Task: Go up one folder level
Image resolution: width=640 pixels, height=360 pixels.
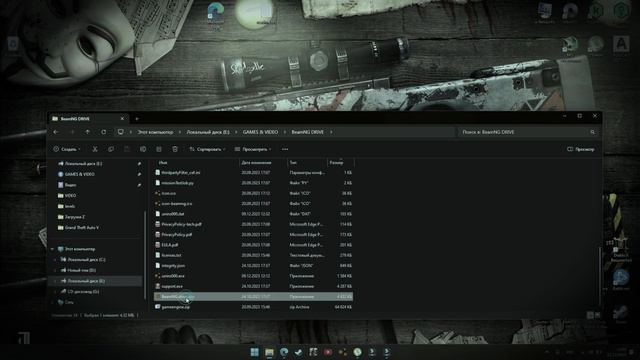Action: [x=87, y=132]
